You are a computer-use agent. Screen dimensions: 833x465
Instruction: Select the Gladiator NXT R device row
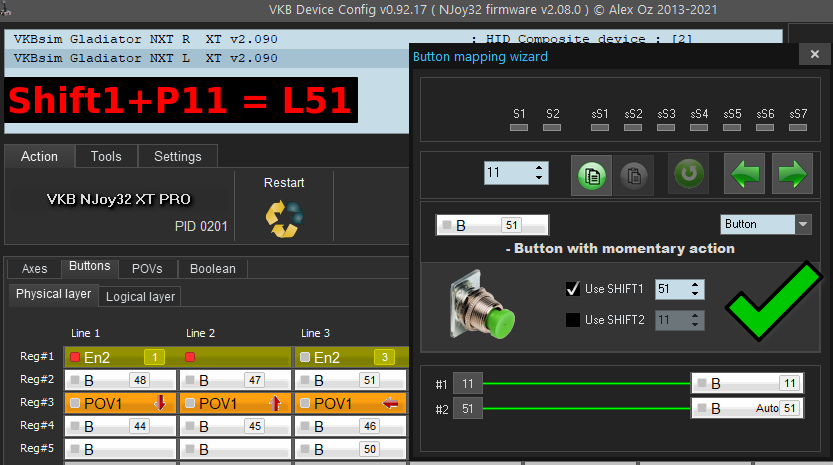(207, 39)
